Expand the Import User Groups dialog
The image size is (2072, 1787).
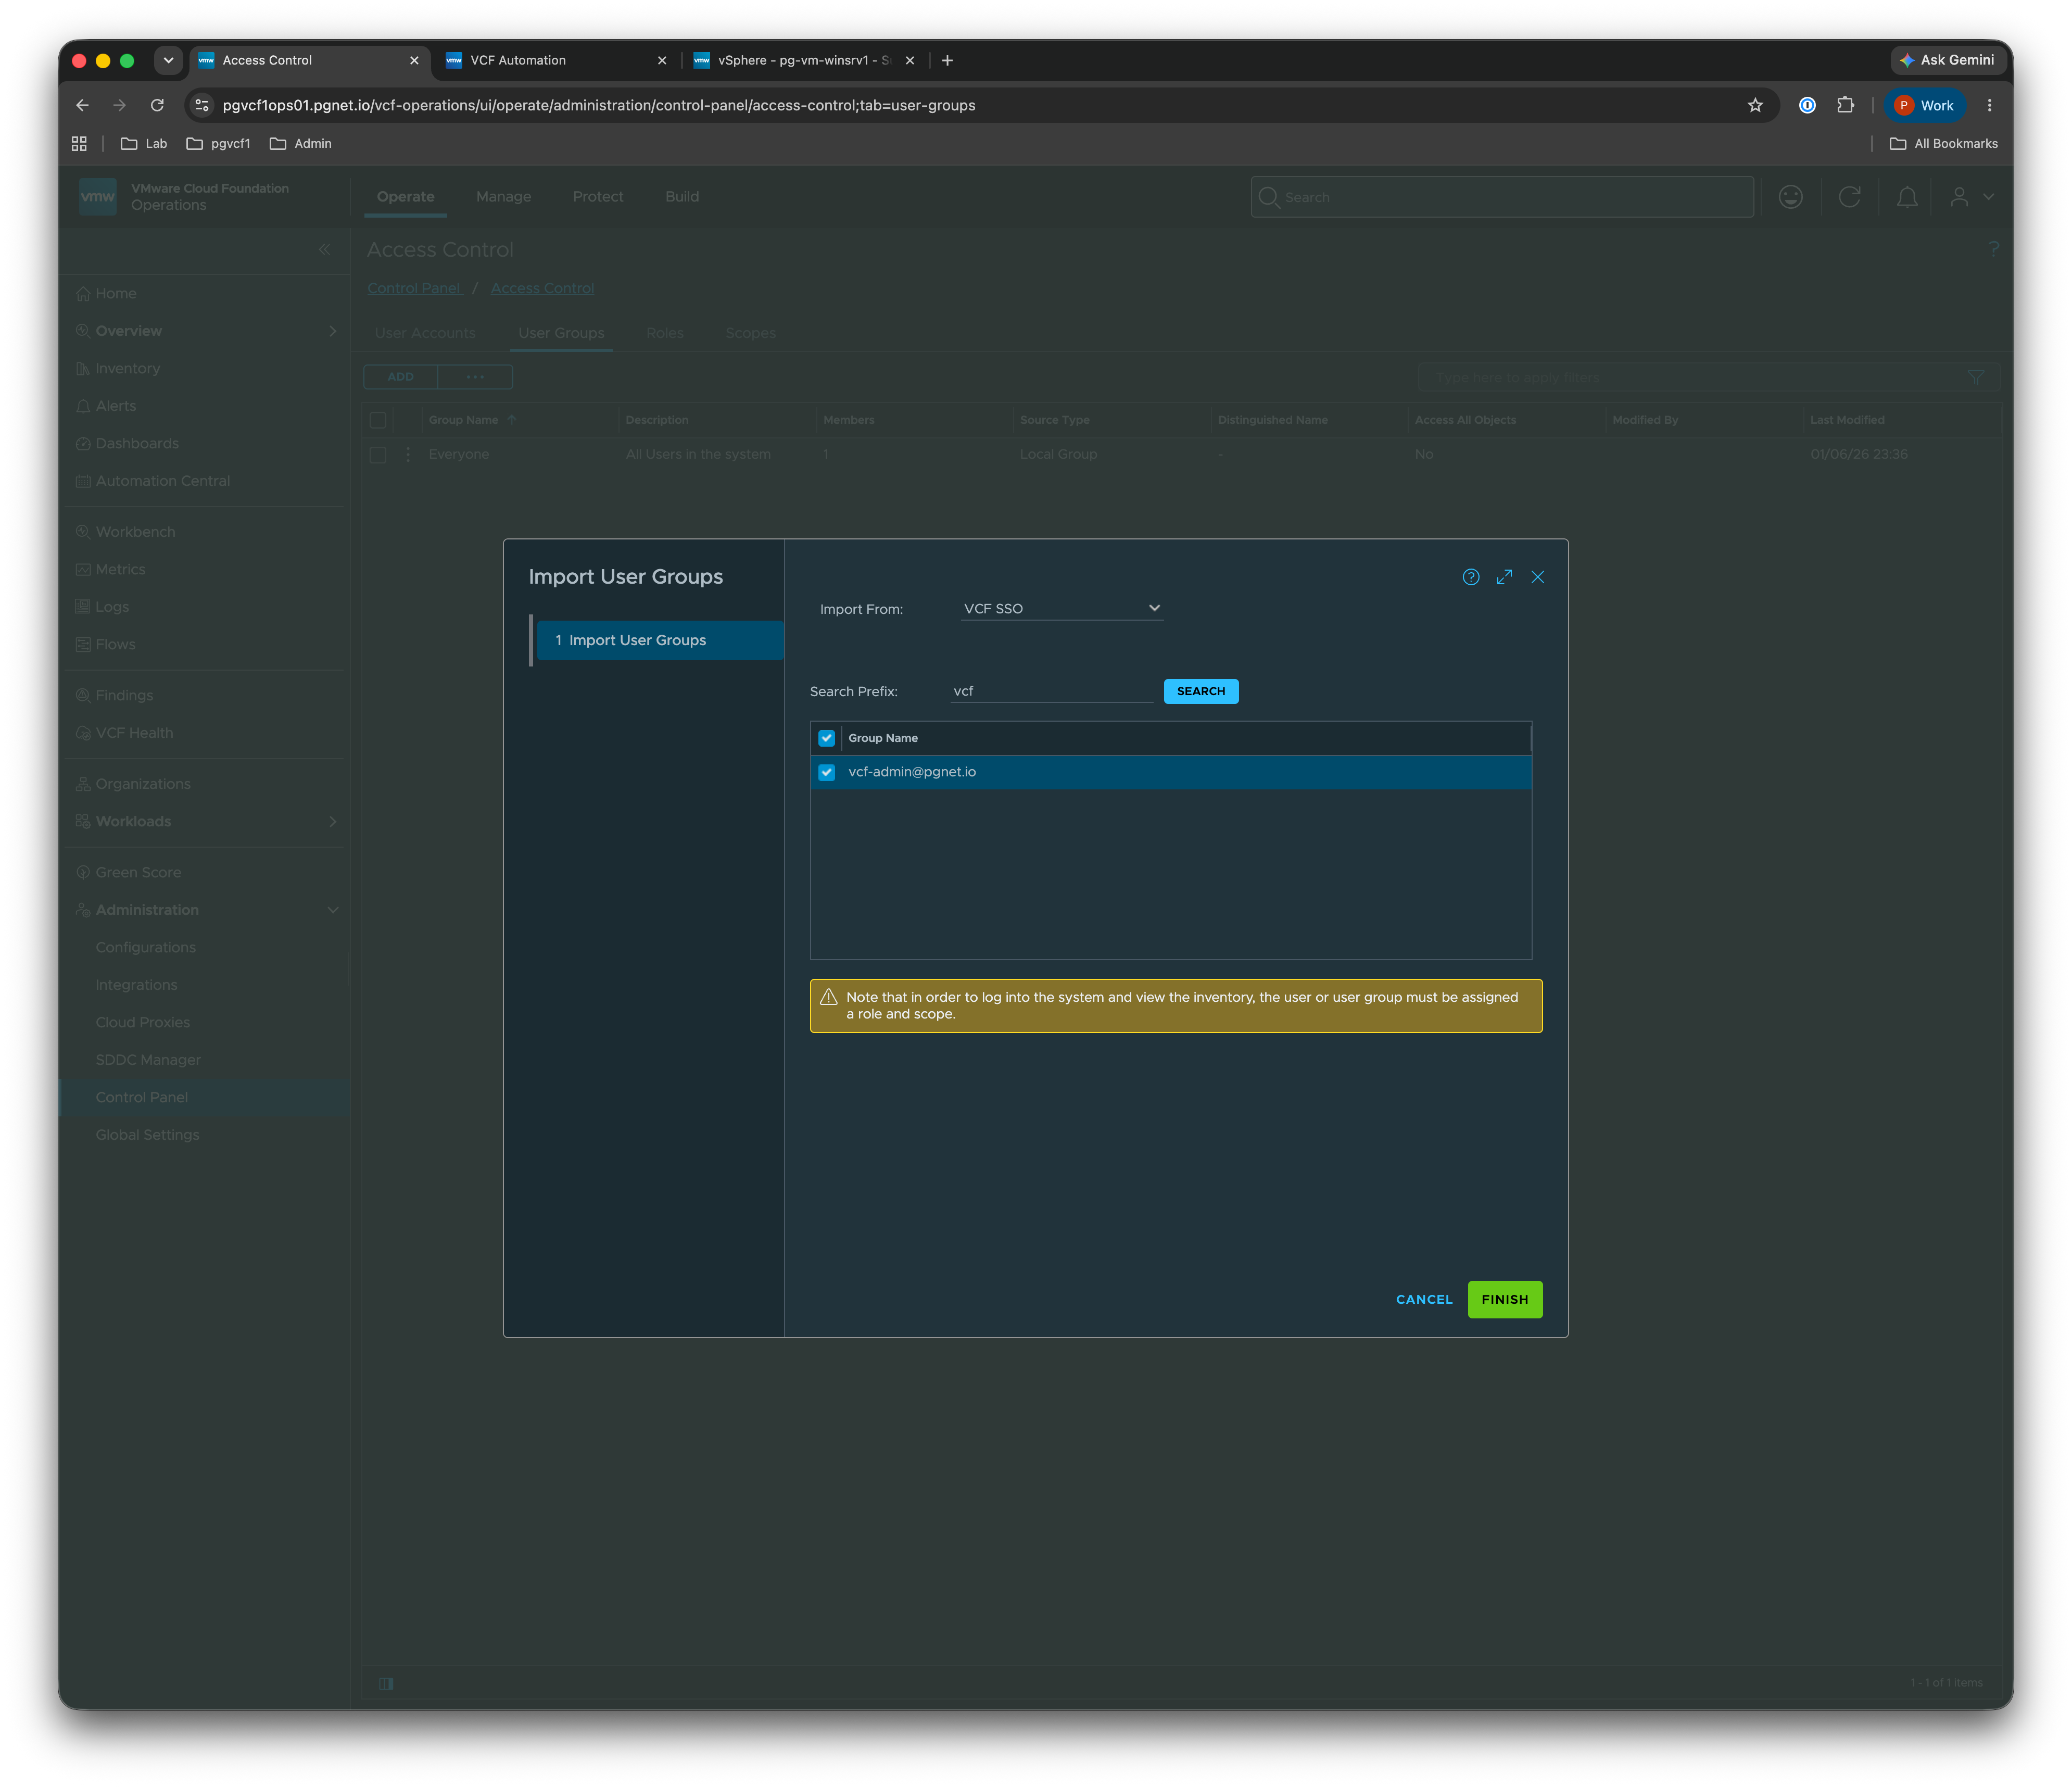click(1504, 577)
